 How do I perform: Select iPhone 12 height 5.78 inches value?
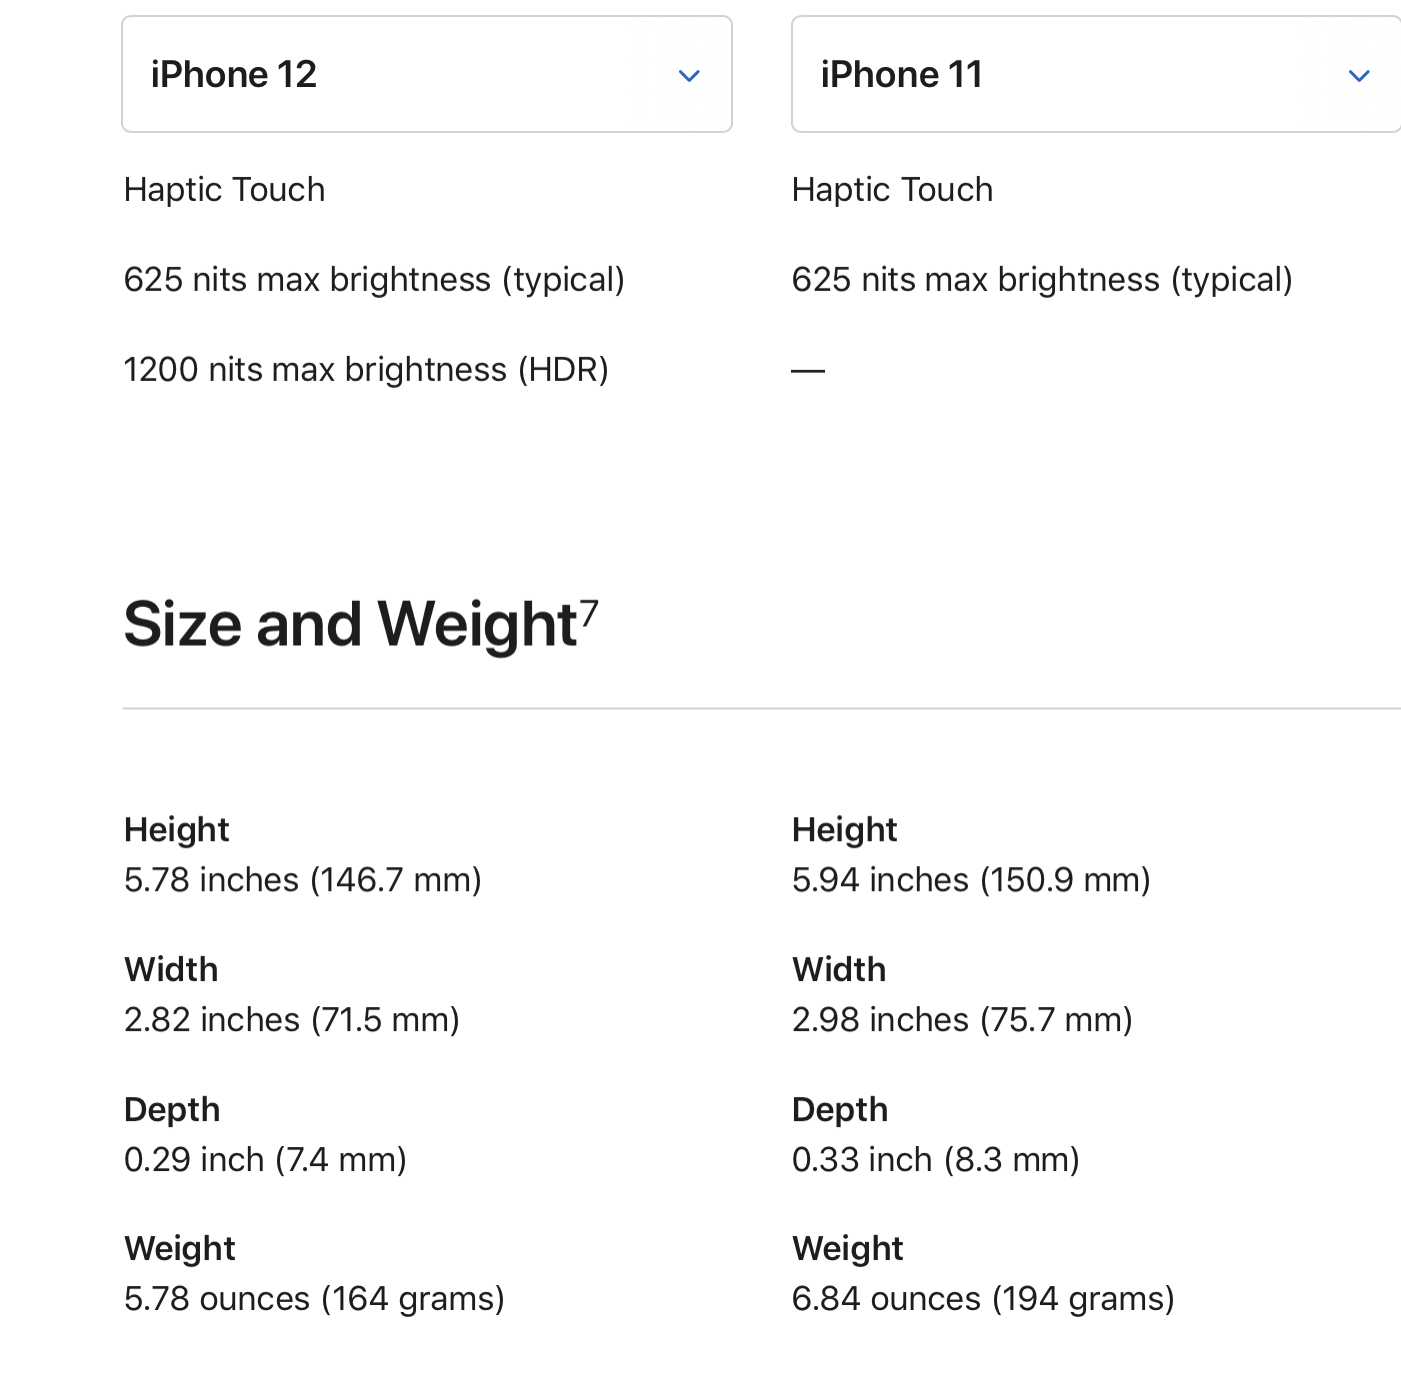pyautogui.click(x=303, y=880)
